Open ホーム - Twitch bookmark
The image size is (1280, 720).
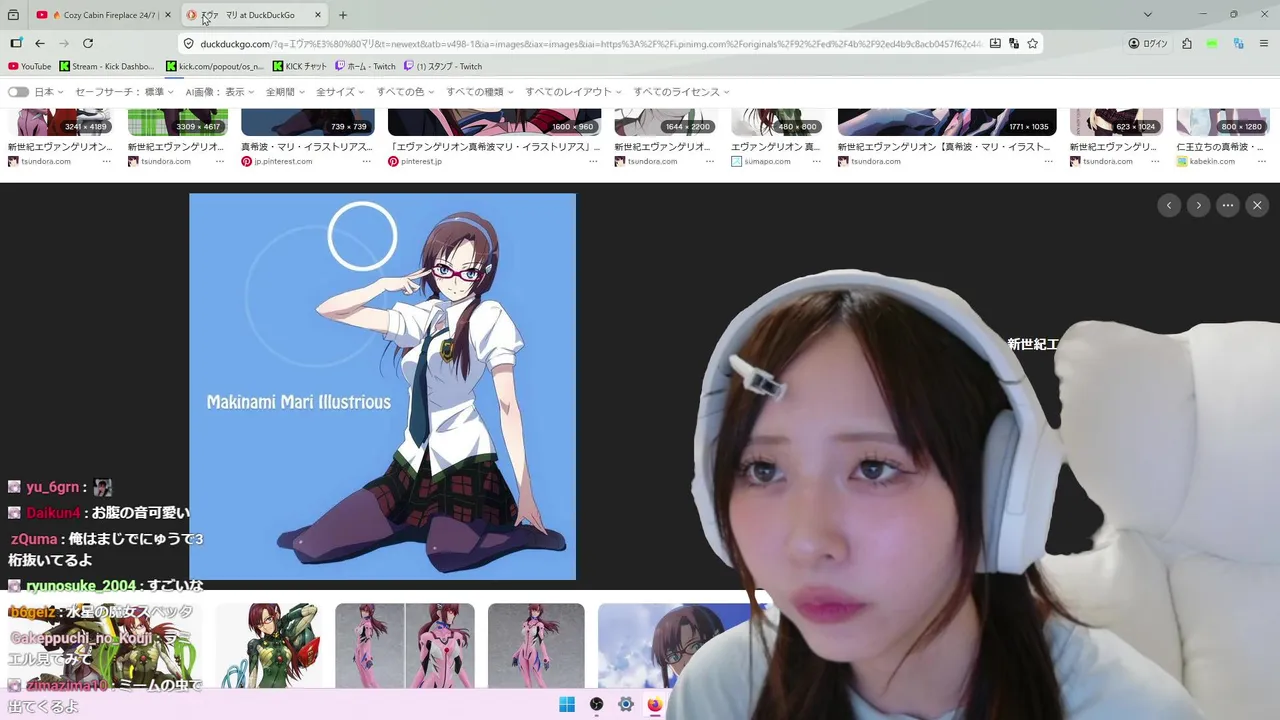tap(365, 66)
